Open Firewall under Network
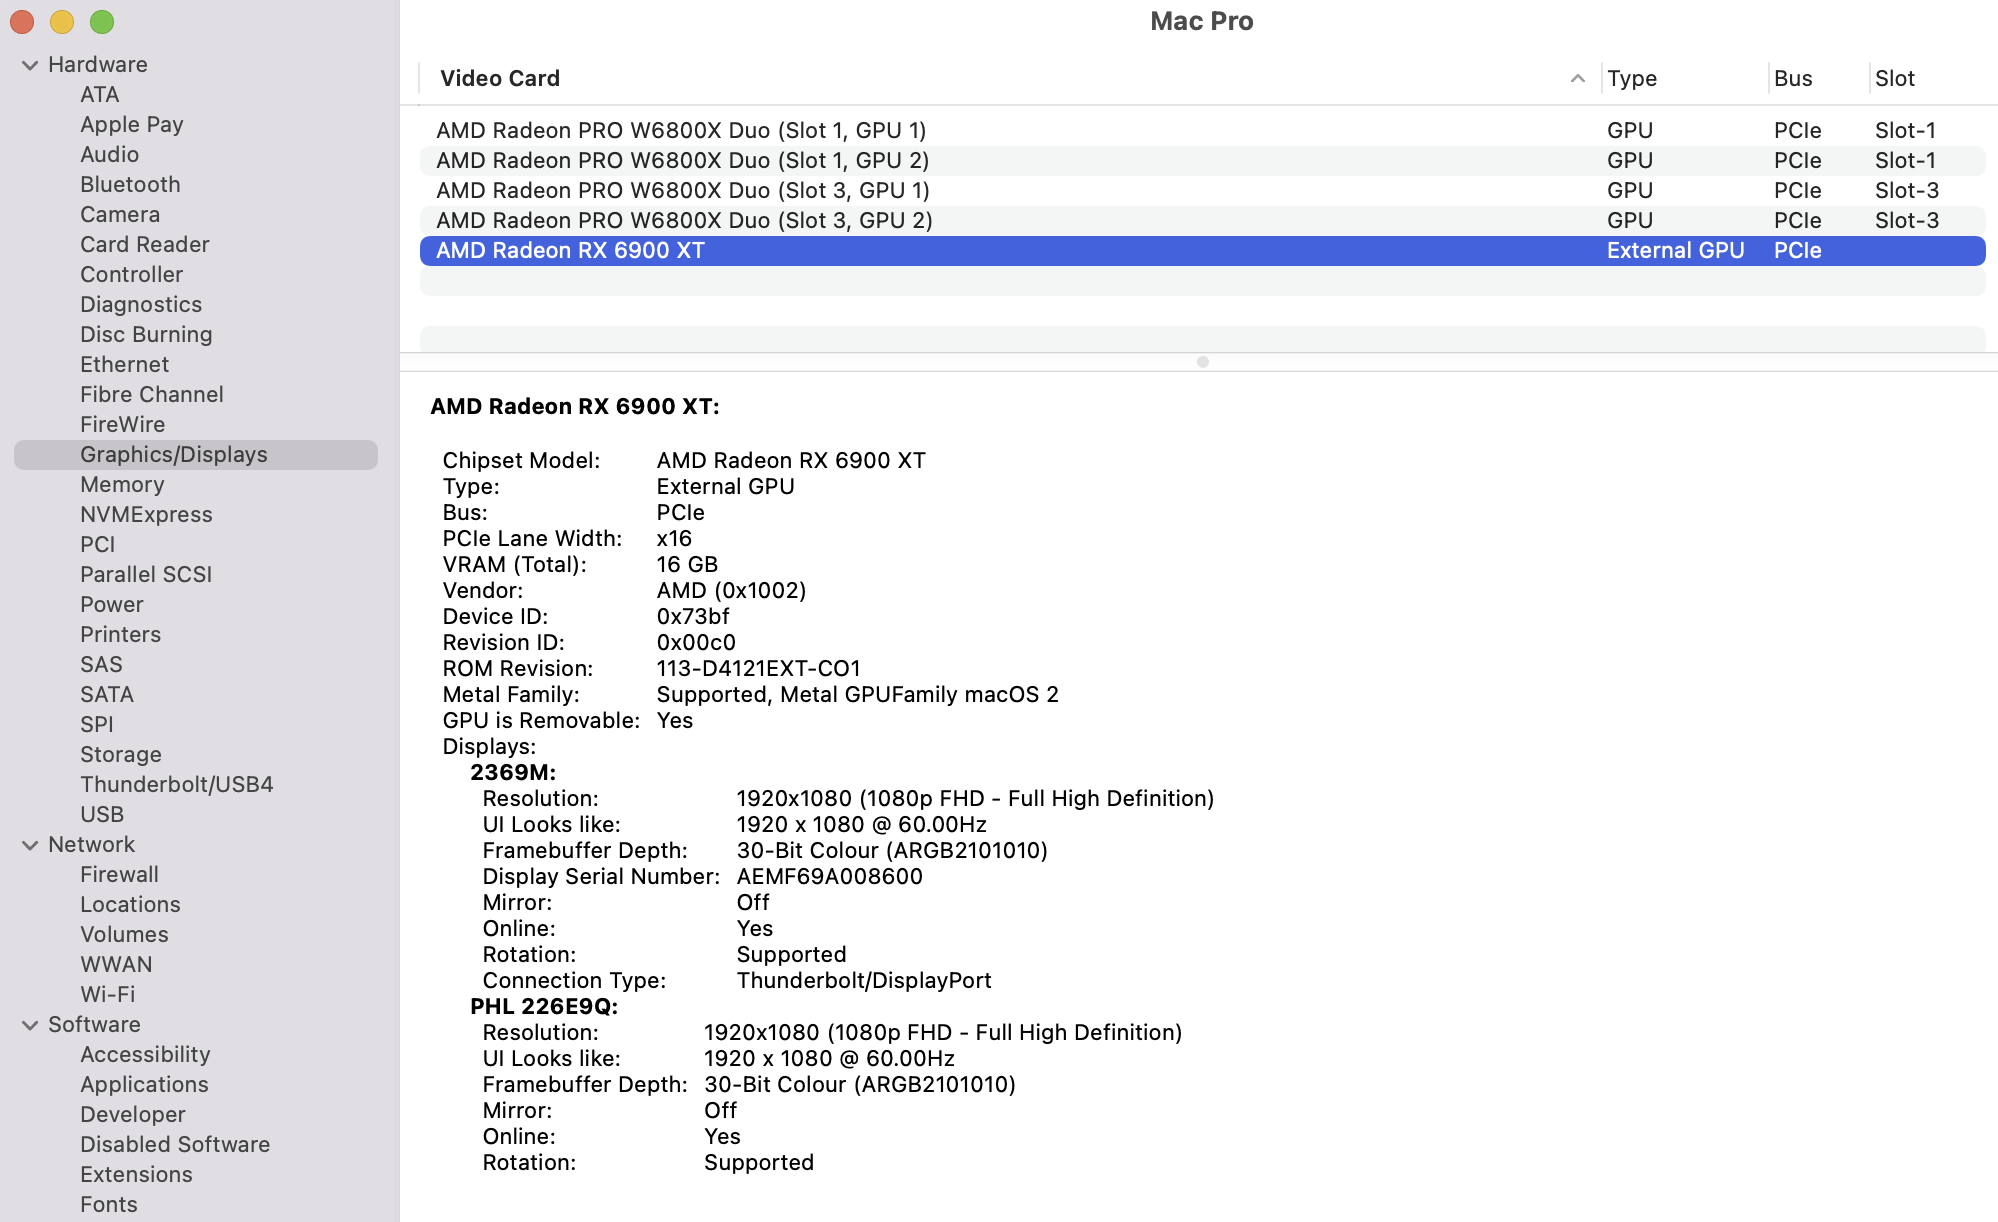The image size is (1998, 1222). click(119, 874)
